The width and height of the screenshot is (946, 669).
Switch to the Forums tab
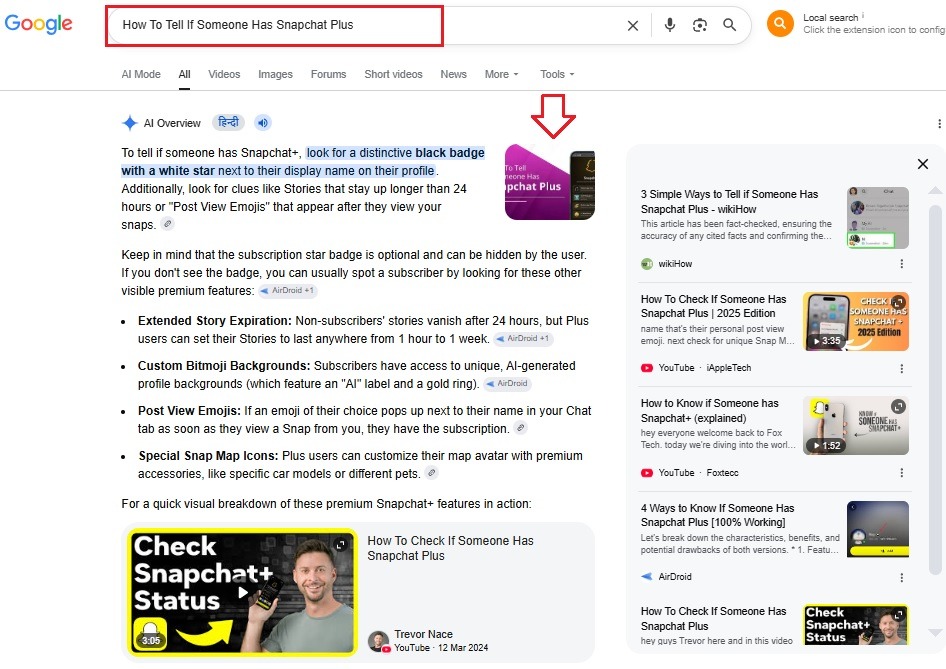(328, 74)
